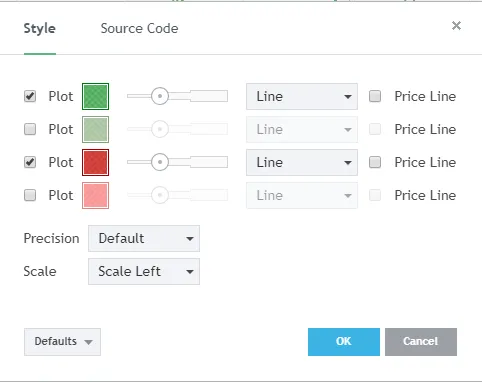Confirm changes with the OK button
The height and width of the screenshot is (382, 482).
point(344,342)
